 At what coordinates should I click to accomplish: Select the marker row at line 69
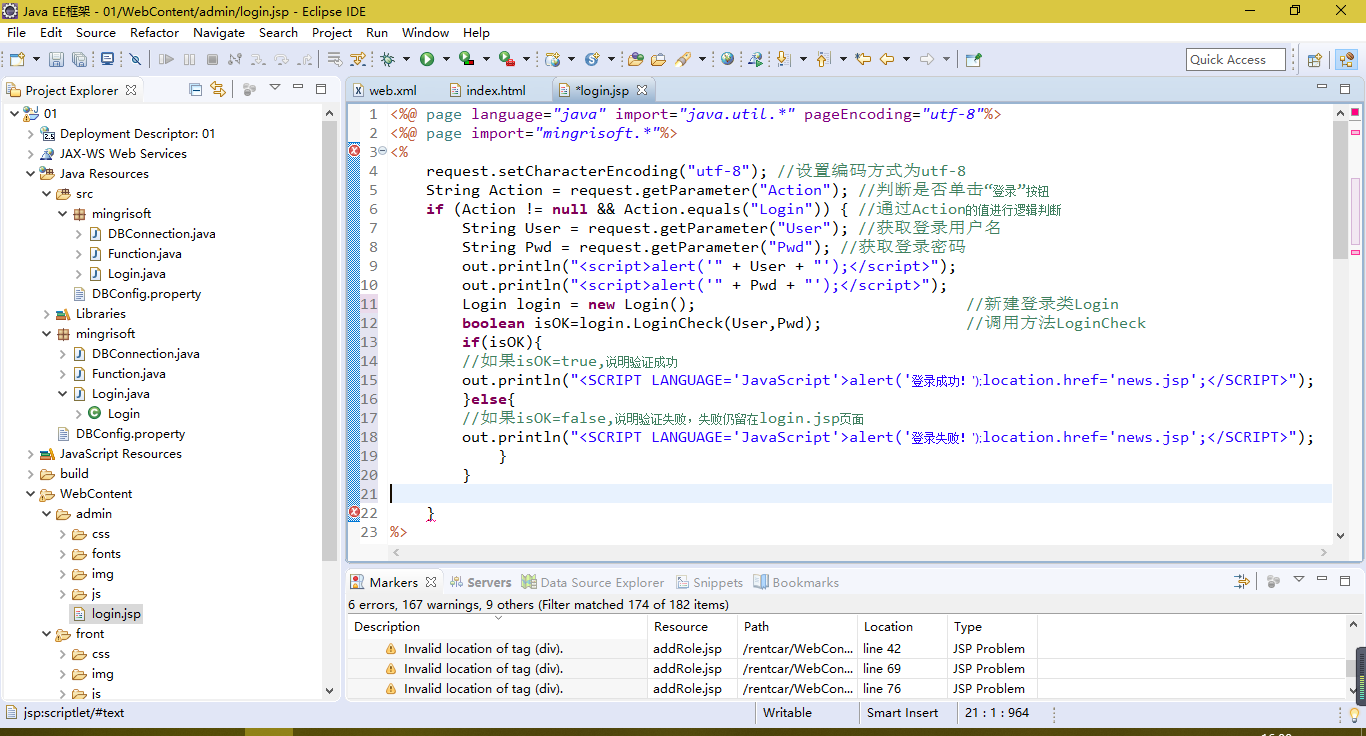pos(690,668)
